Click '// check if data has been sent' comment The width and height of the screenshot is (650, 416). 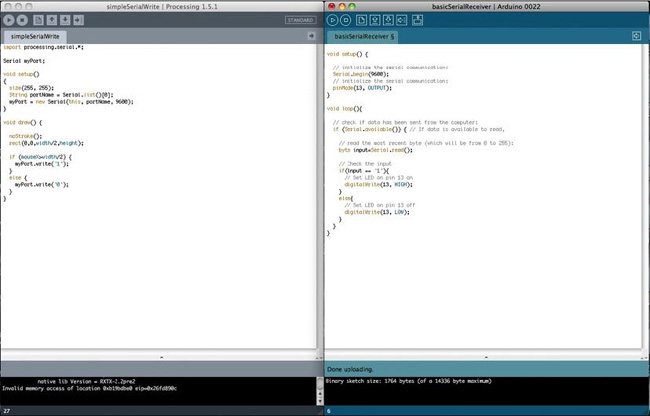pyautogui.click(x=405, y=123)
